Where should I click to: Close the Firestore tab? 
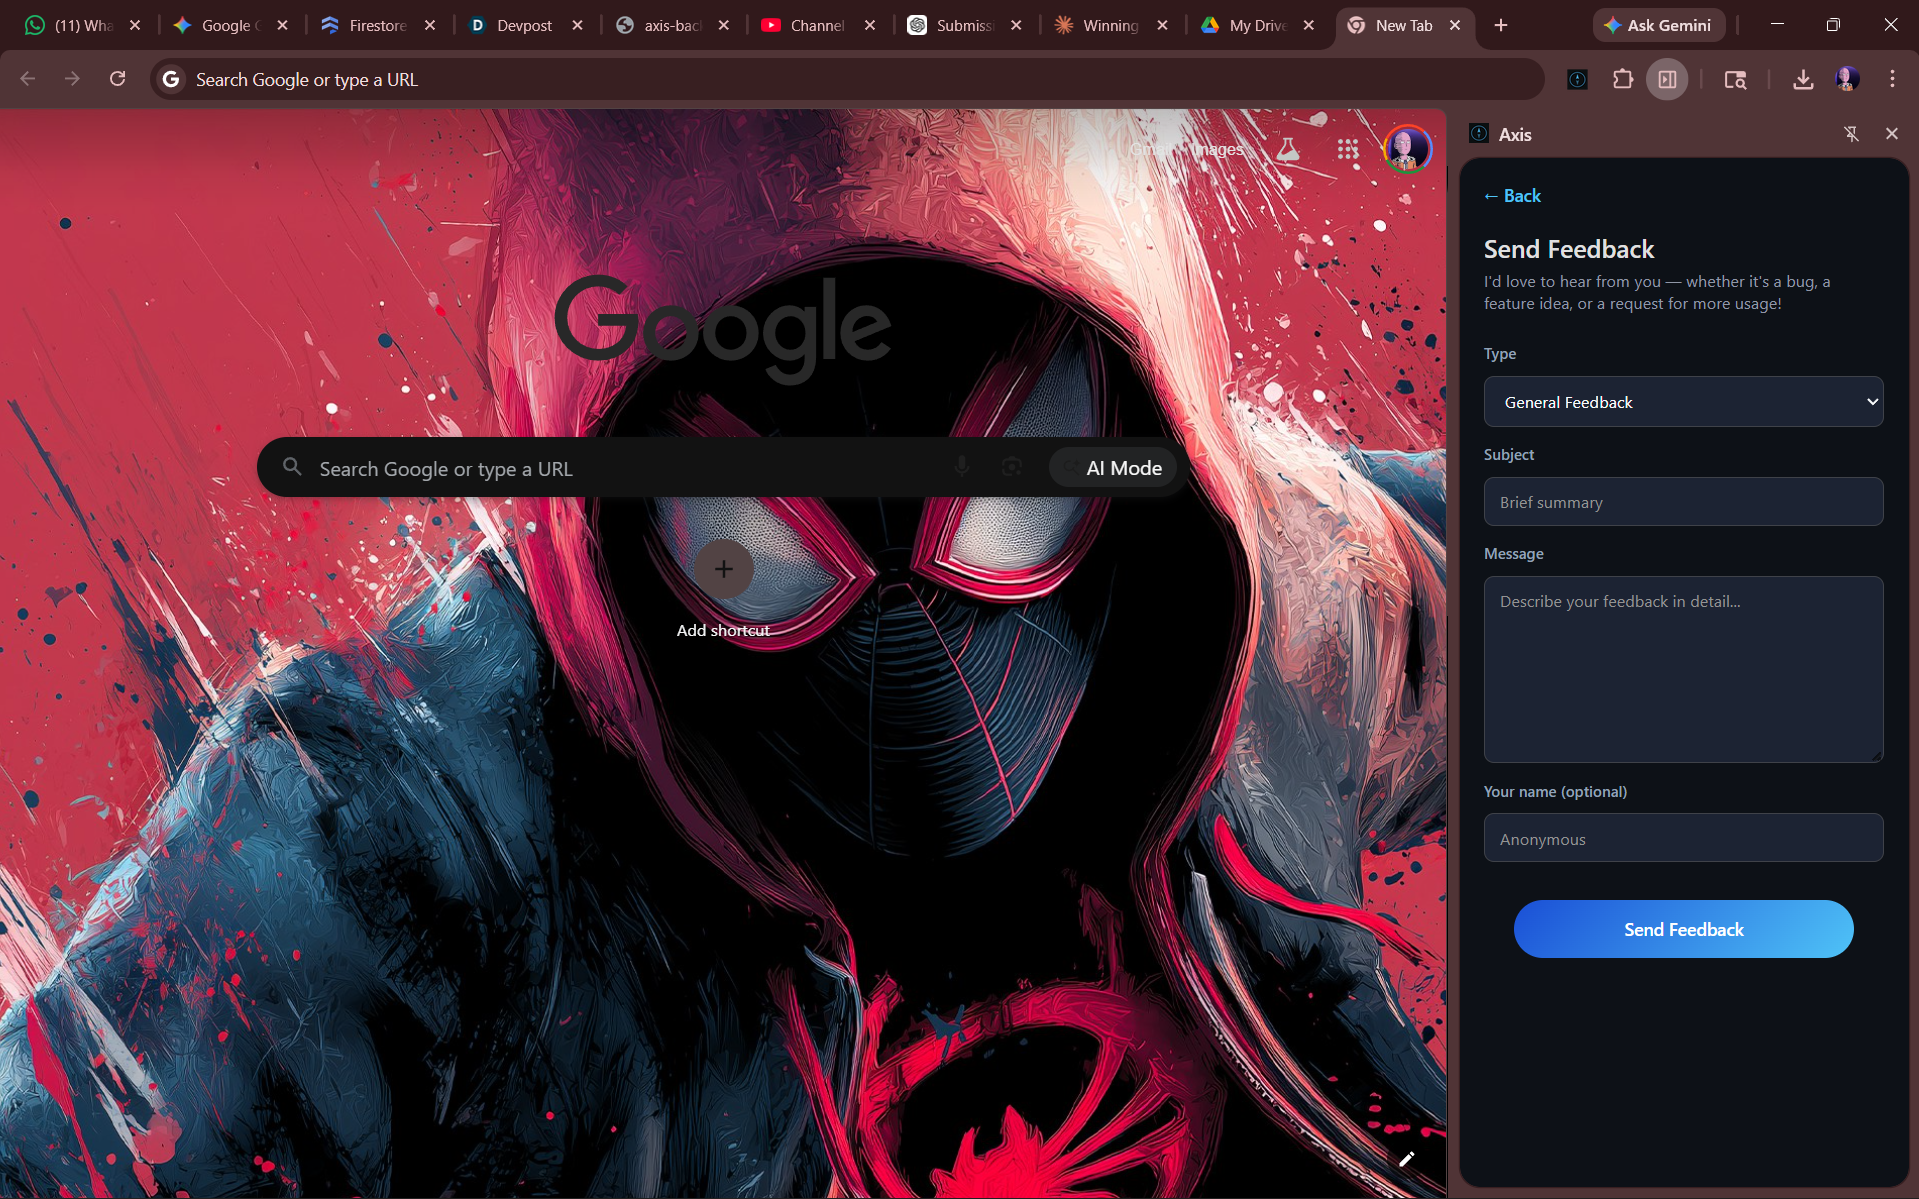430,25
